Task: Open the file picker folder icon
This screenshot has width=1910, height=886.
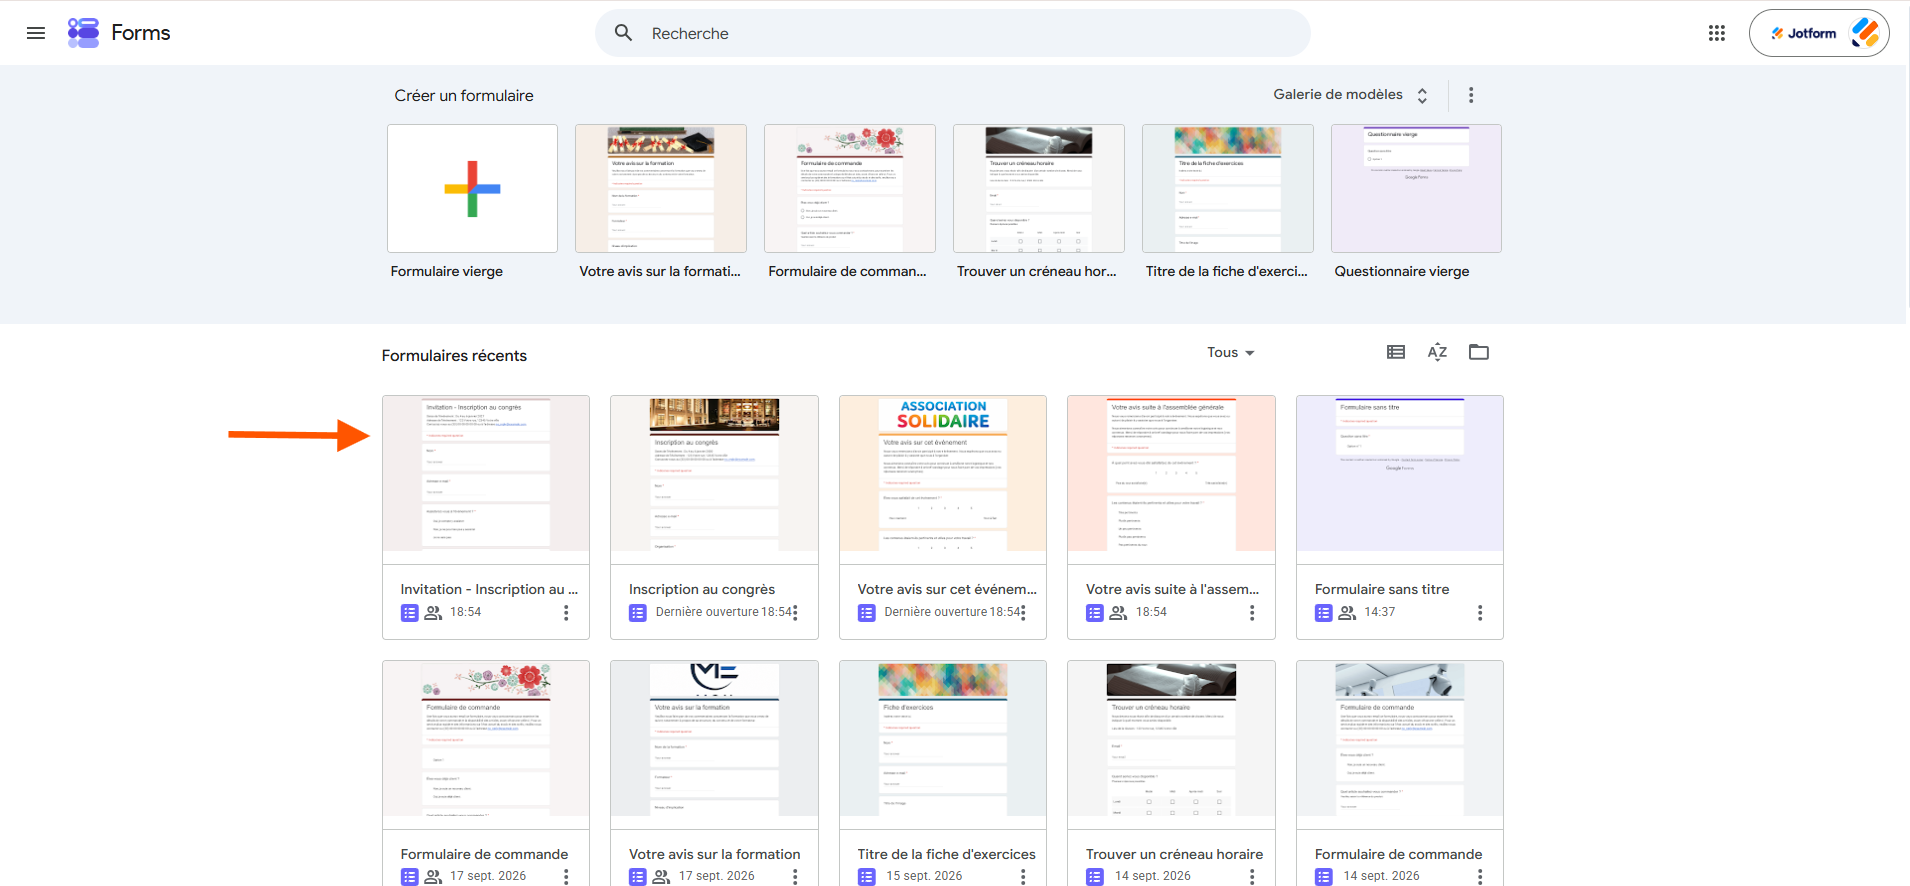Action: pos(1479,352)
